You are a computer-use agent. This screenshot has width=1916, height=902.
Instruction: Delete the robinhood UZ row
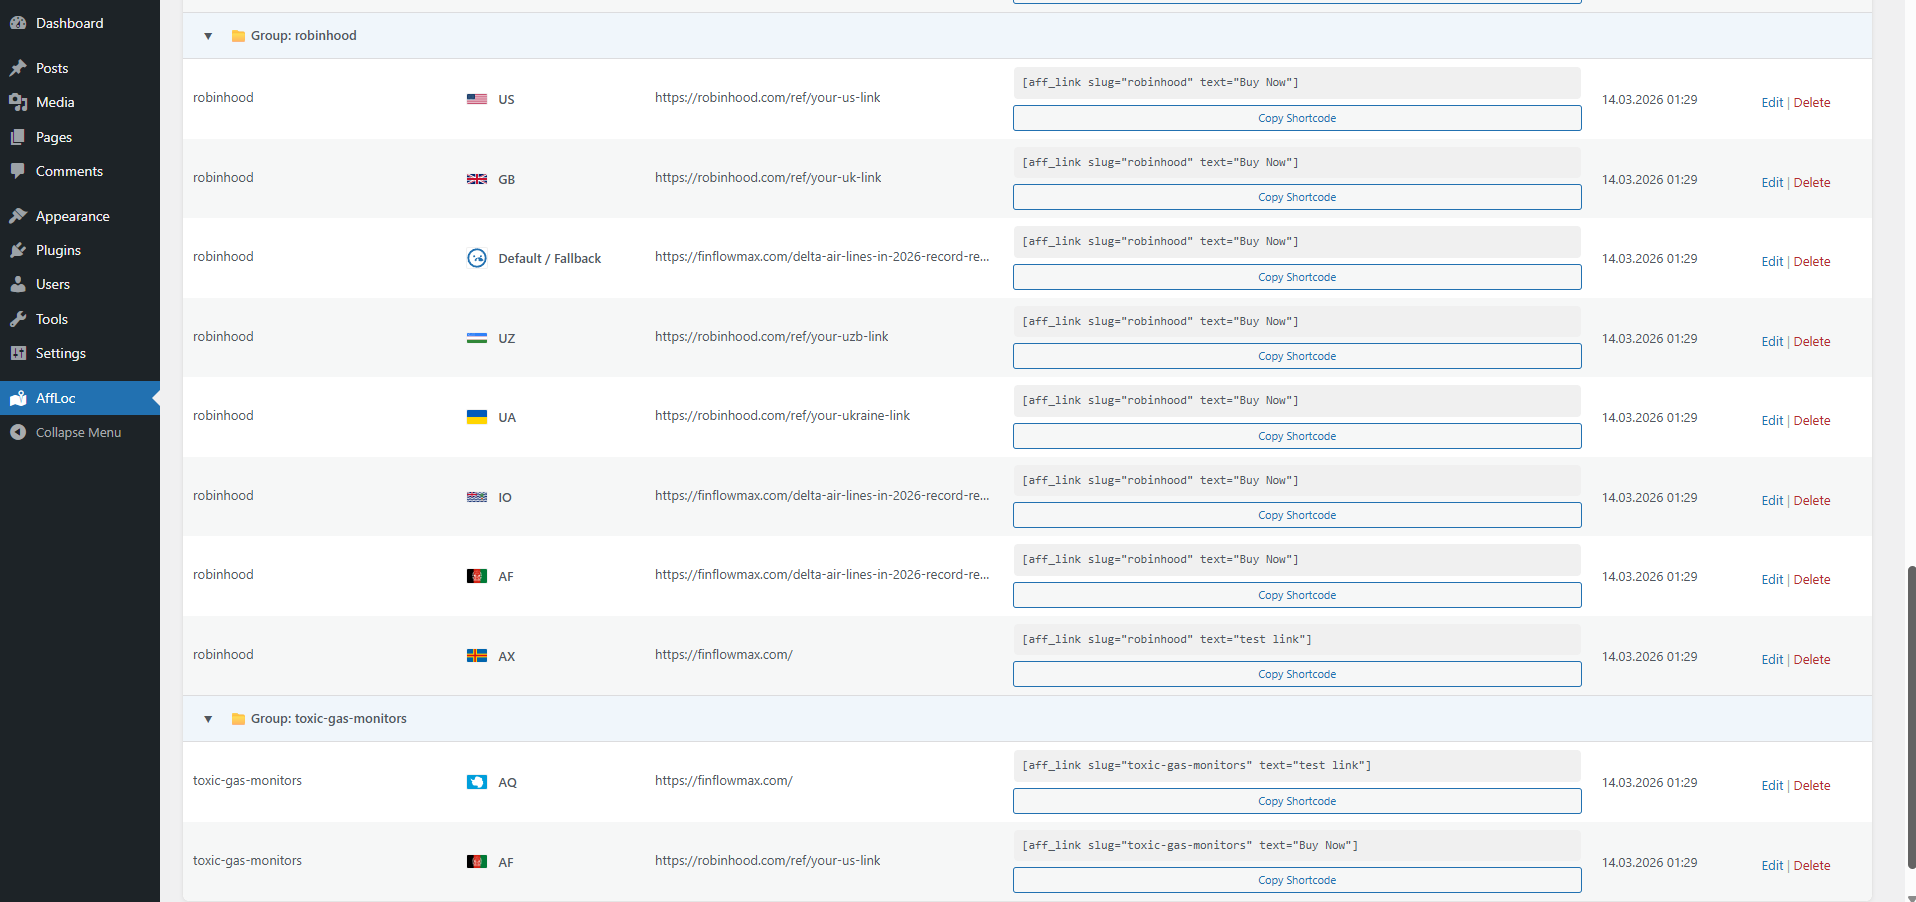click(x=1812, y=341)
